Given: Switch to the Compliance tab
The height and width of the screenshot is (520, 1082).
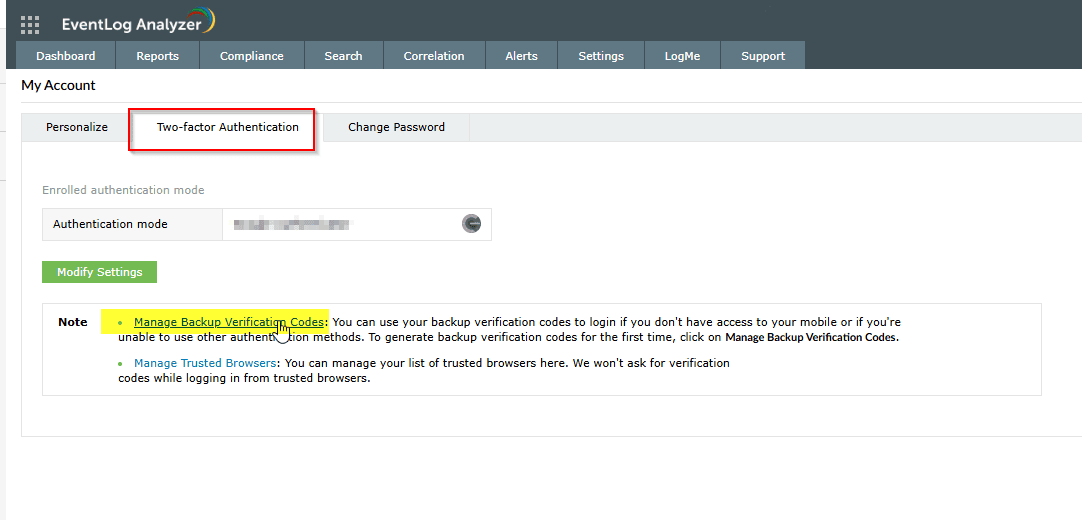Looking at the screenshot, I should point(252,56).
